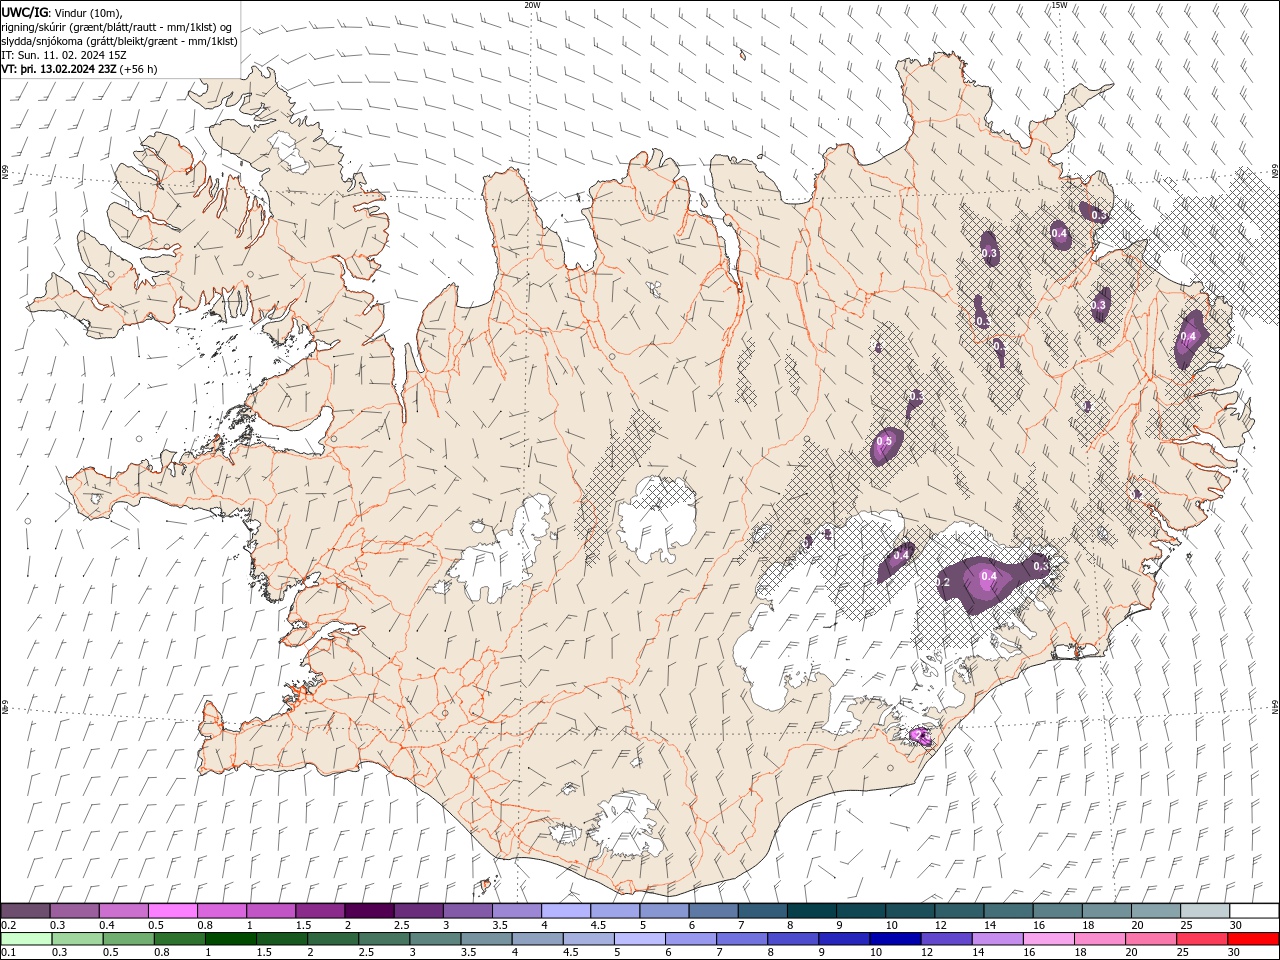
Task: Select the darkest purple swatch labeled 2
Action: click(368, 911)
